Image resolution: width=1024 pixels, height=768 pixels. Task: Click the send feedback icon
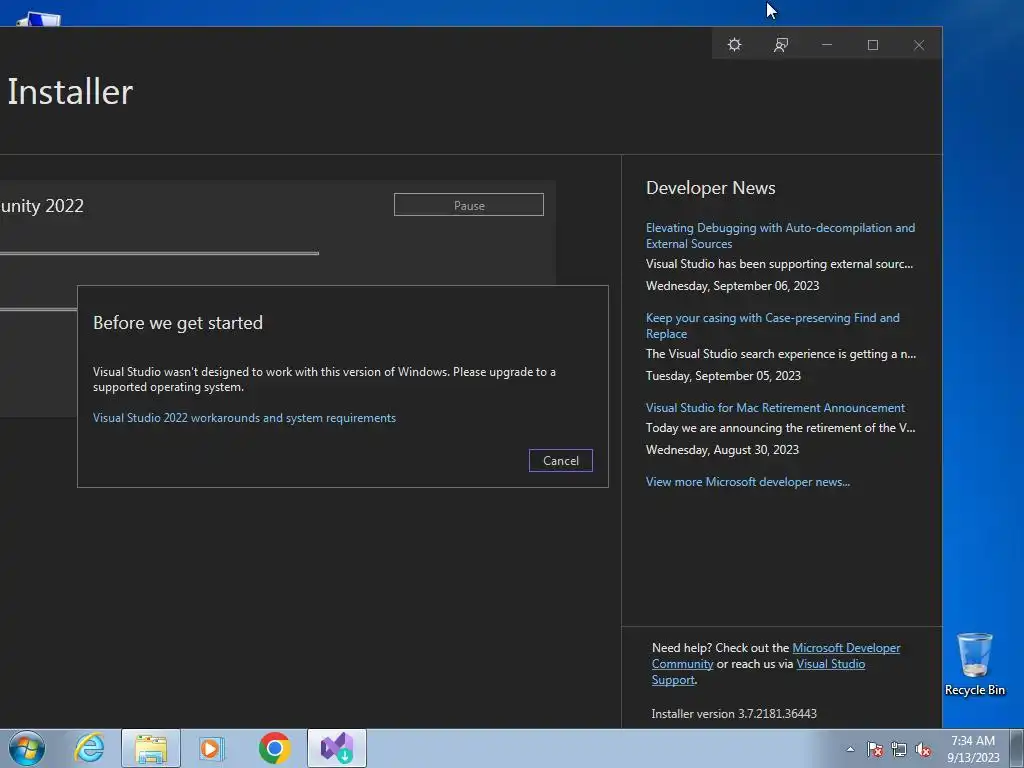(780, 44)
